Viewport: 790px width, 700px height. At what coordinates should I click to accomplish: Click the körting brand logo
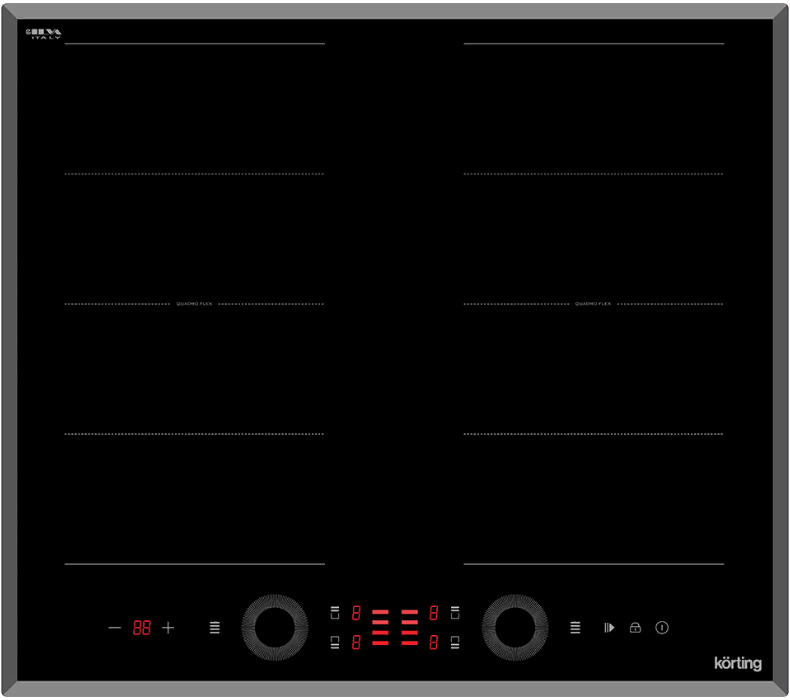(738, 663)
